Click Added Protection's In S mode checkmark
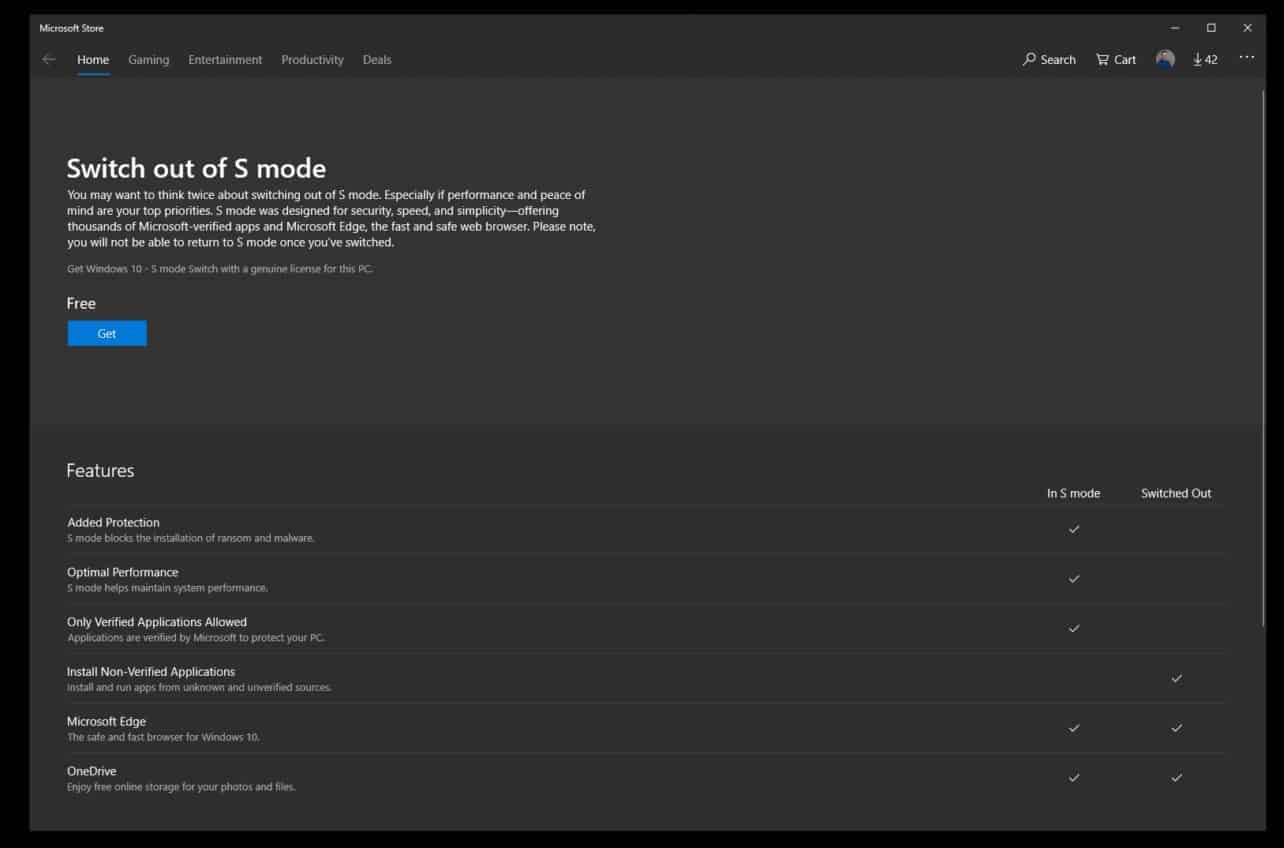The height and width of the screenshot is (848, 1284). click(x=1074, y=529)
